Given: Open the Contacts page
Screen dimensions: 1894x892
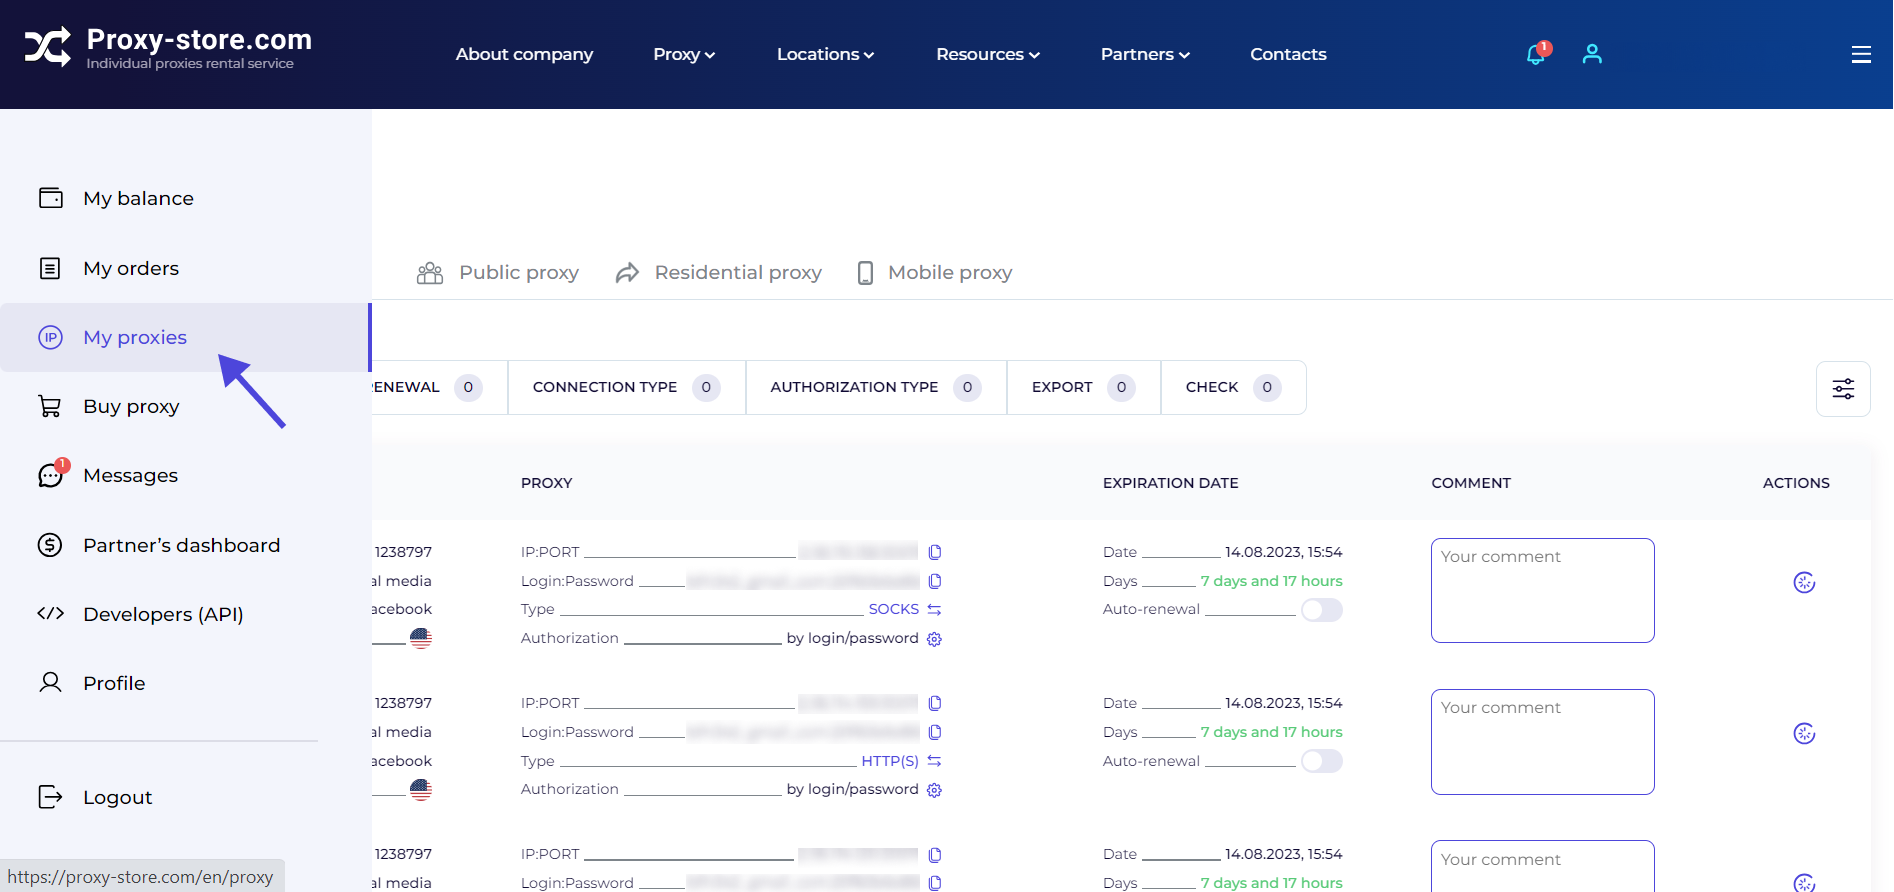Looking at the screenshot, I should click(x=1288, y=54).
